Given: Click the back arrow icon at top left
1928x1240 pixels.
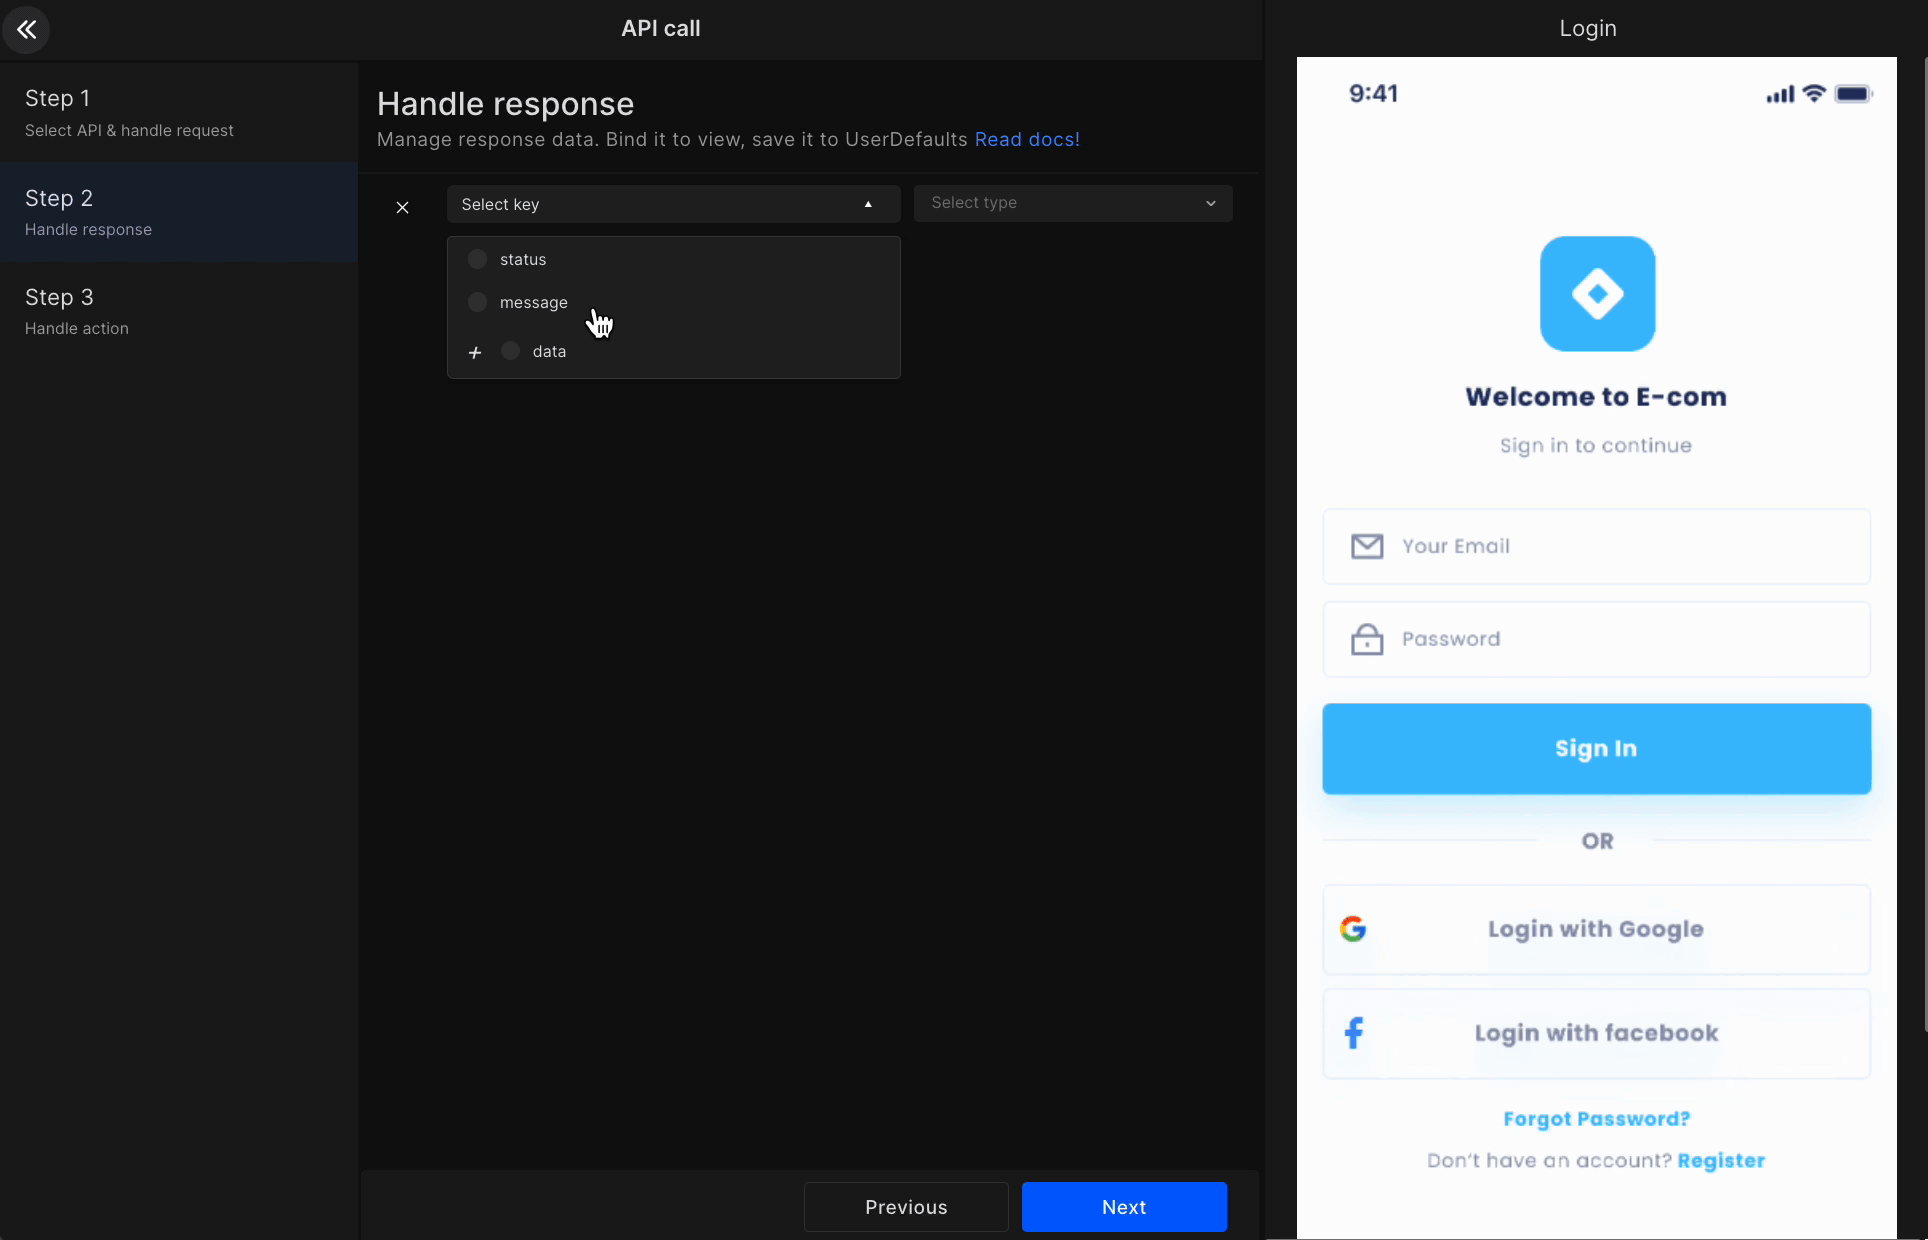Looking at the screenshot, I should click(27, 29).
